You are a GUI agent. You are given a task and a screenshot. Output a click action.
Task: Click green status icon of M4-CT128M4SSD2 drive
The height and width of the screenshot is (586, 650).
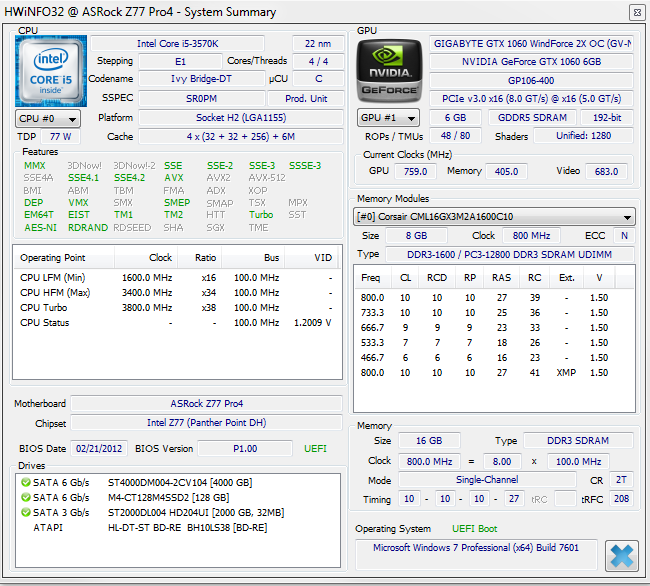[x=26, y=497]
